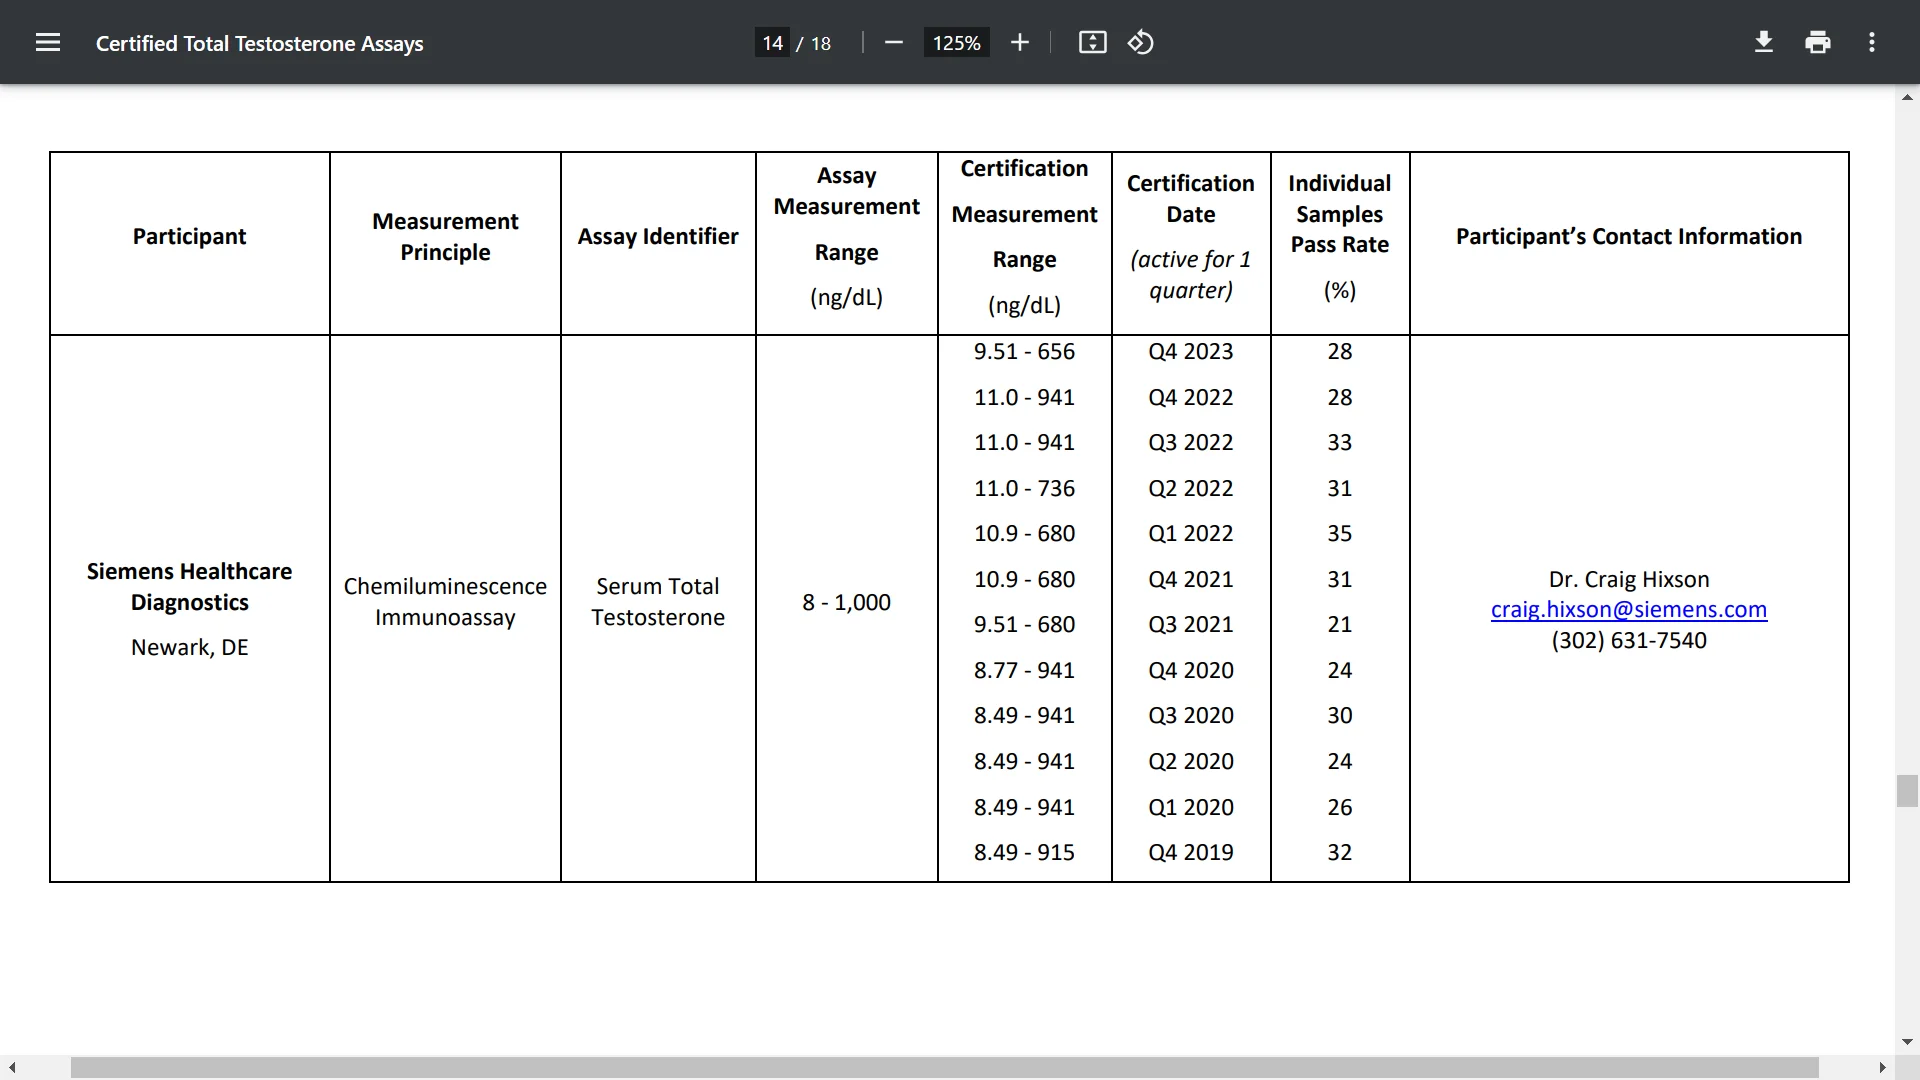
Task: Click the document title Certified Total Testosterone Assays
Action: coord(259,43)
